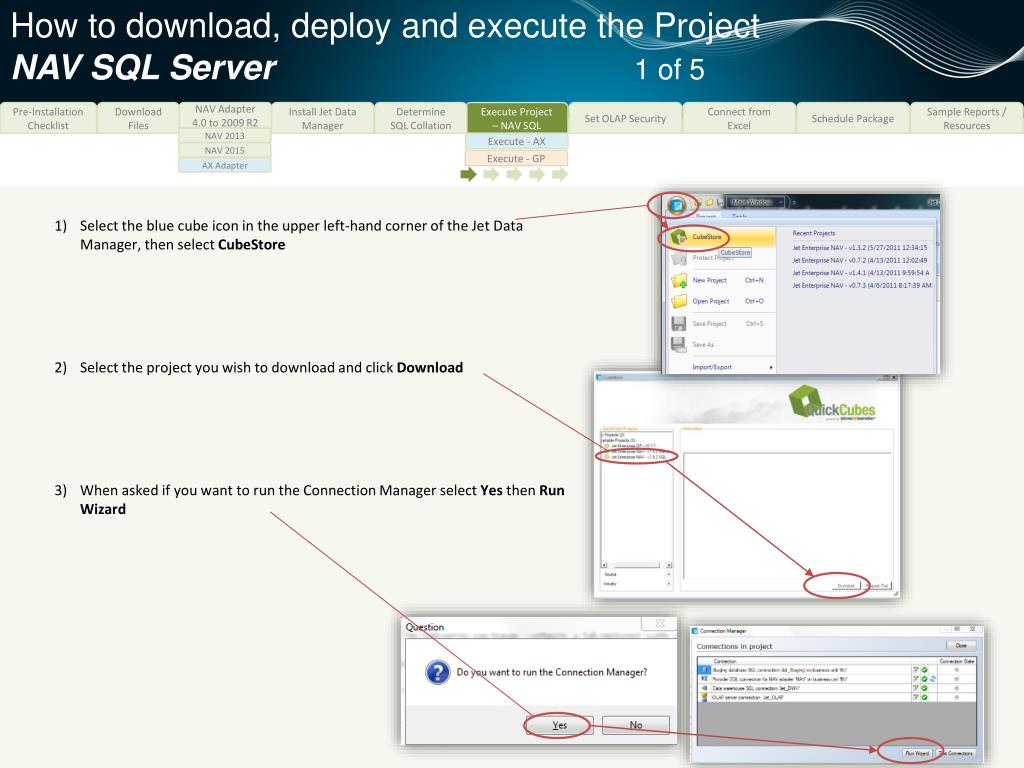Select the AX Adapter sub-tab
Viewport: 1024px width, 768px height.
coord(225,165)
